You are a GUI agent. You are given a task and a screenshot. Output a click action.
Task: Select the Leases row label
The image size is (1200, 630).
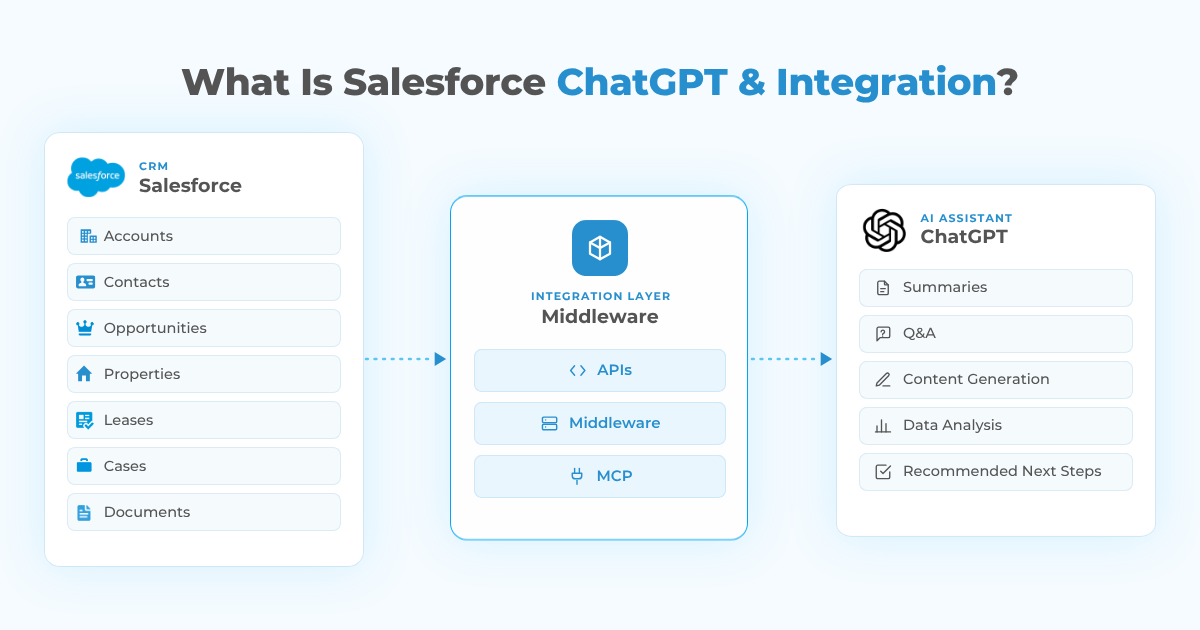pyautogui.click(x=129, y=420)
